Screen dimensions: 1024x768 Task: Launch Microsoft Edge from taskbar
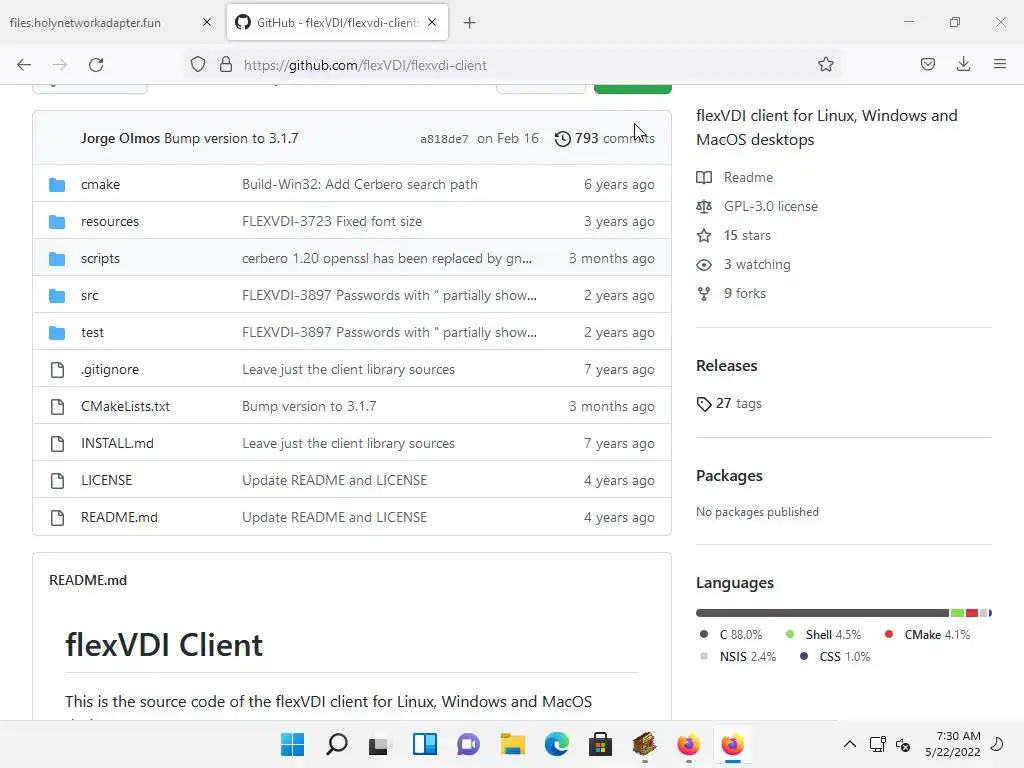[556, 744]
